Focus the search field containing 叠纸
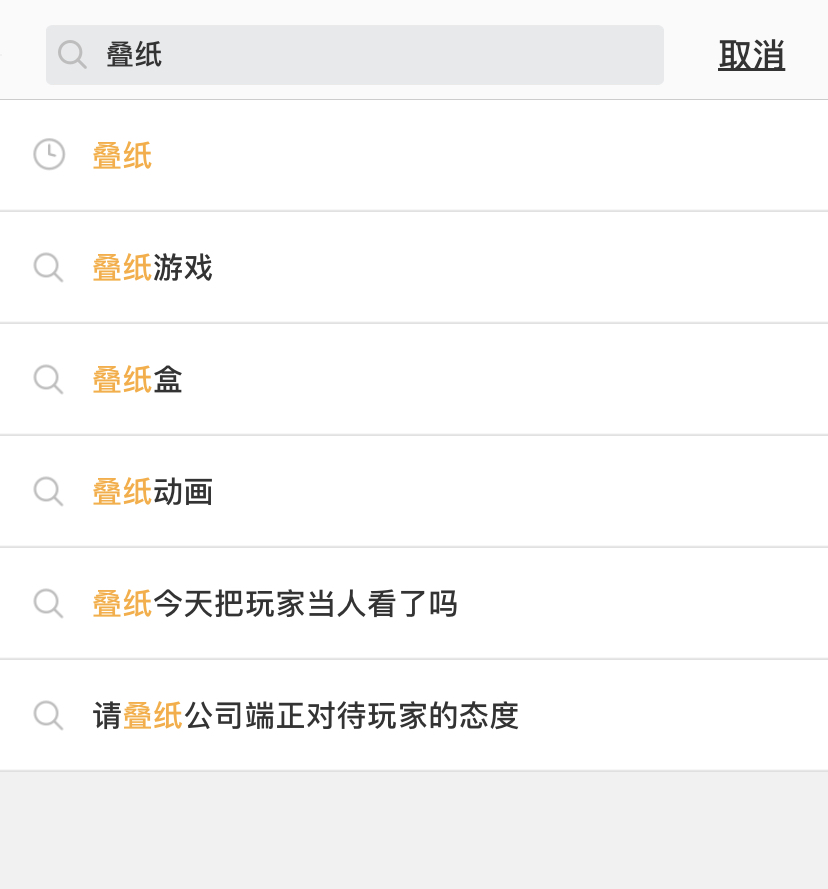The height and width of the screenshot is (889, 828). [355, 55]
